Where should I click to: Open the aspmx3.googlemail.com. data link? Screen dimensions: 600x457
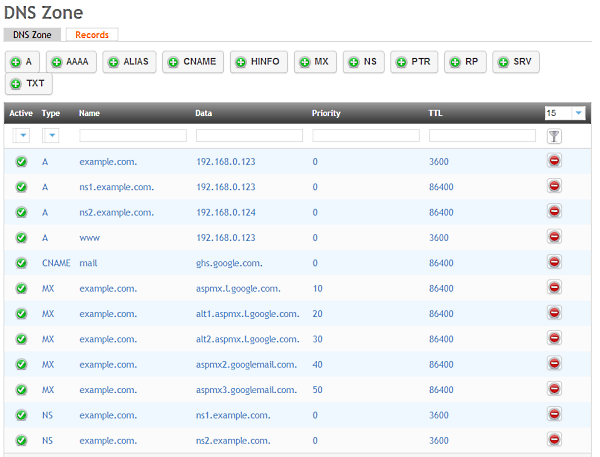click(246, 390)
